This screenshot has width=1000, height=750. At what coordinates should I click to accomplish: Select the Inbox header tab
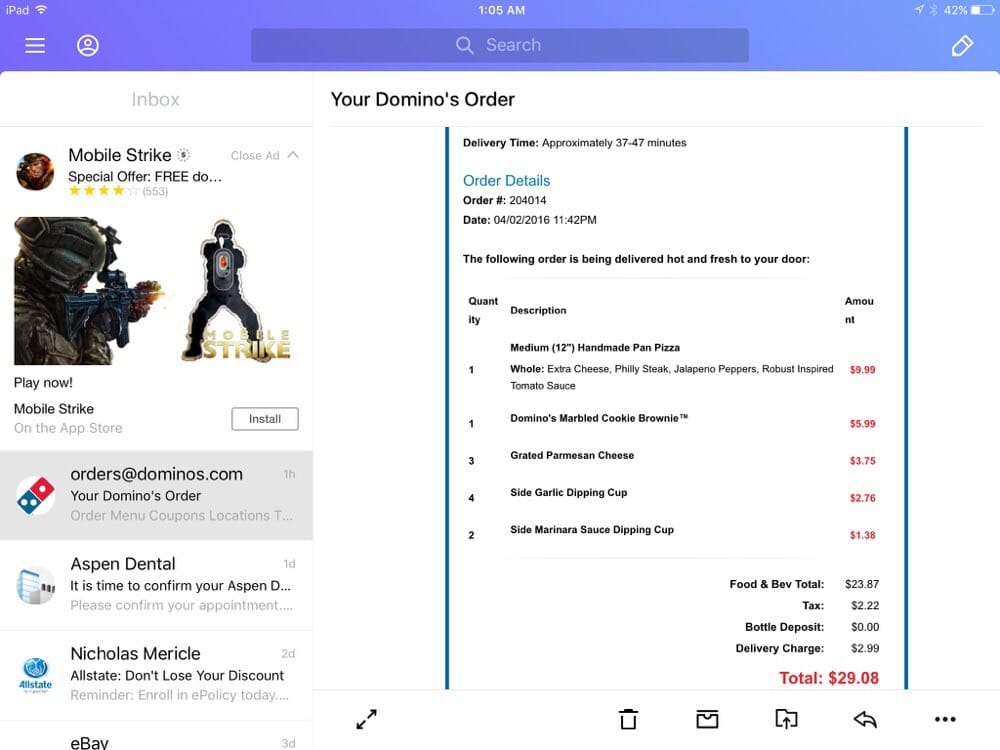[x=156, y=99]
